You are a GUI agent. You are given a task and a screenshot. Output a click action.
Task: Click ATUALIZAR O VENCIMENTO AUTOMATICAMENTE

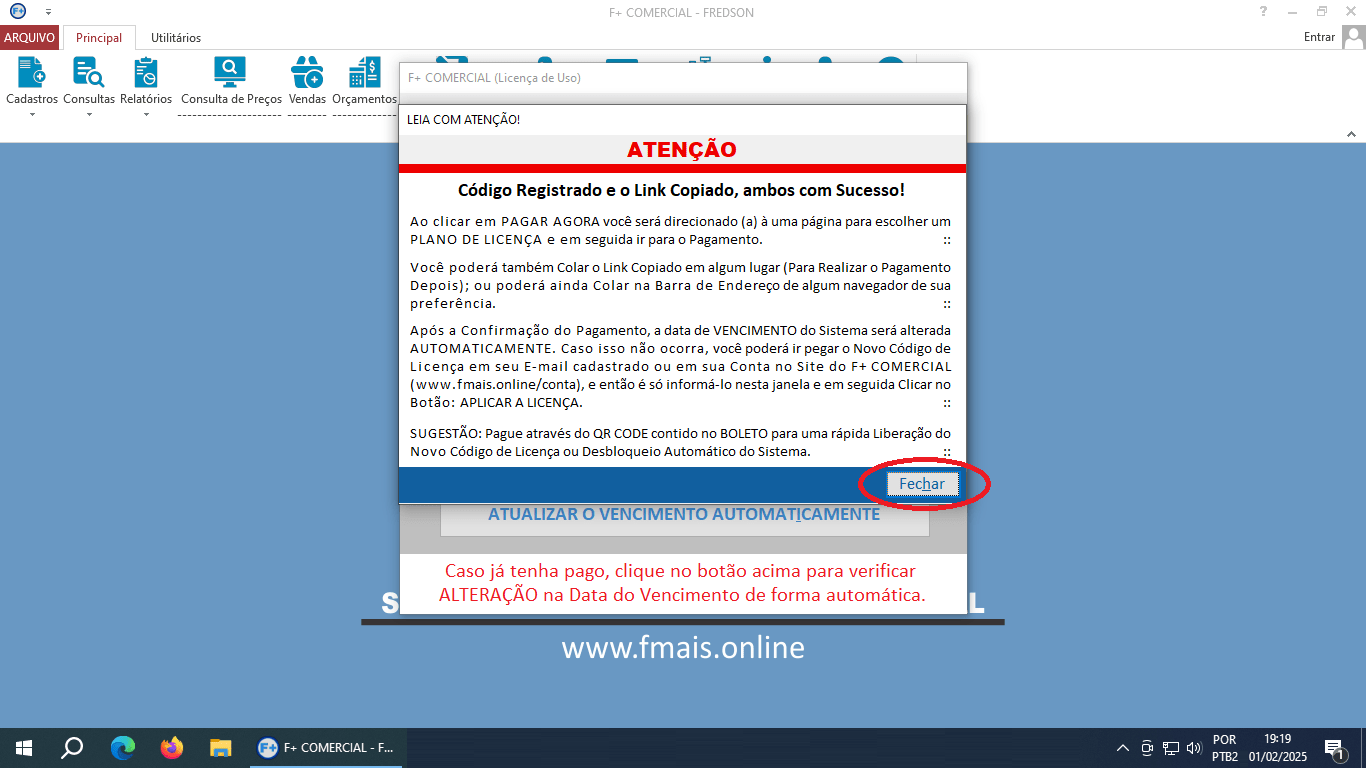(x=683, y=514)
